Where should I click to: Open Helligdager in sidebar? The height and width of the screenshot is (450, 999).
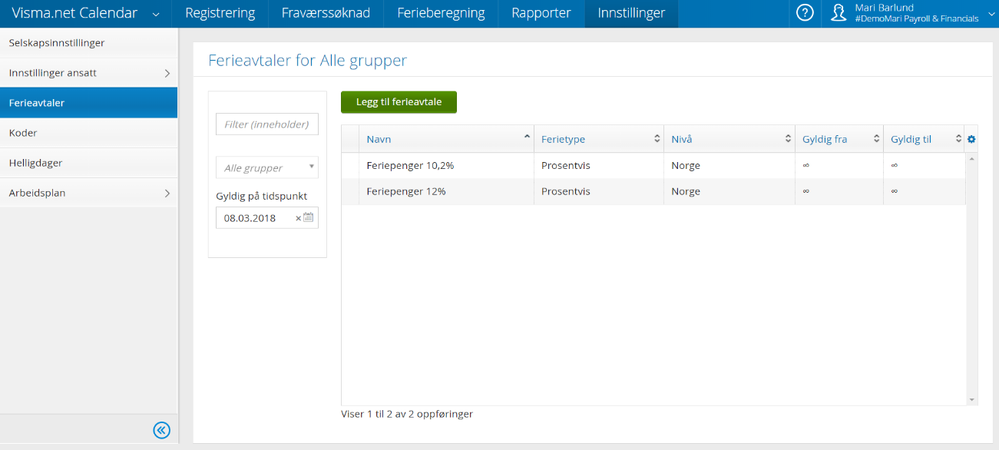pos(89,163)
